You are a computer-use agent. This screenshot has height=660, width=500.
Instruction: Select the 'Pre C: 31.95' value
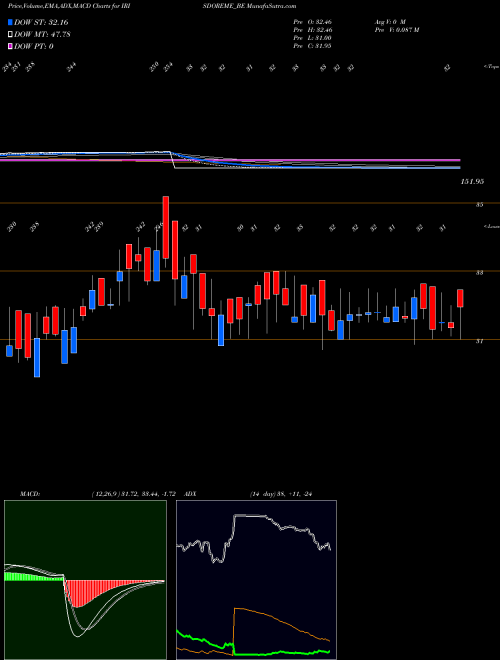coord(313,46)
